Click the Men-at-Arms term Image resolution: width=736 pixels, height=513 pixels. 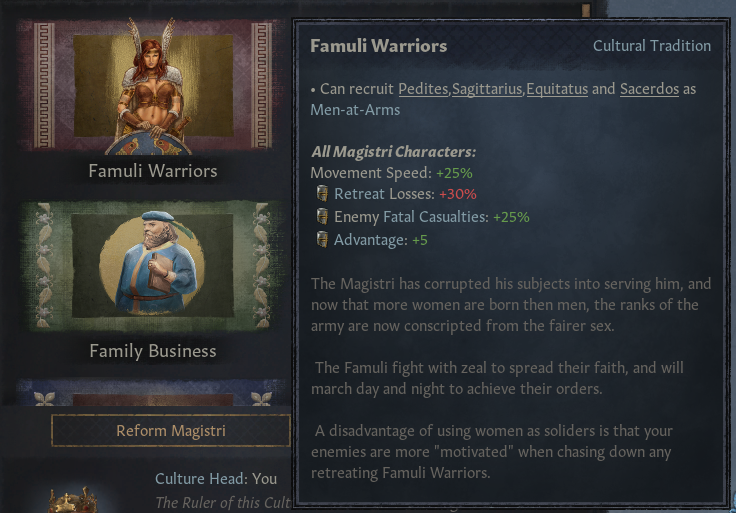click(x=355, y=110)
